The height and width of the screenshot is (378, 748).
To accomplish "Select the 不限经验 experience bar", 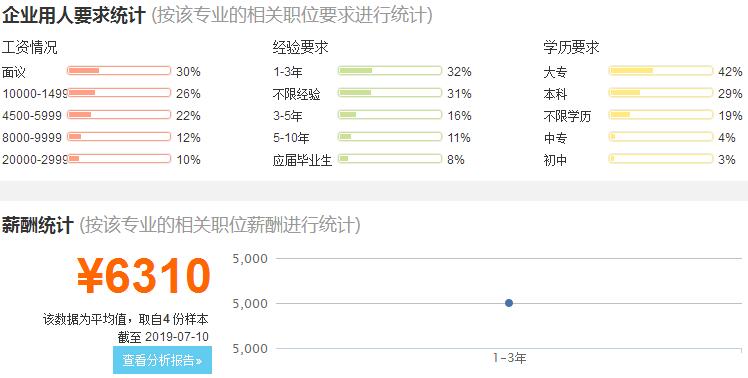I will click(x=390, y=93).
